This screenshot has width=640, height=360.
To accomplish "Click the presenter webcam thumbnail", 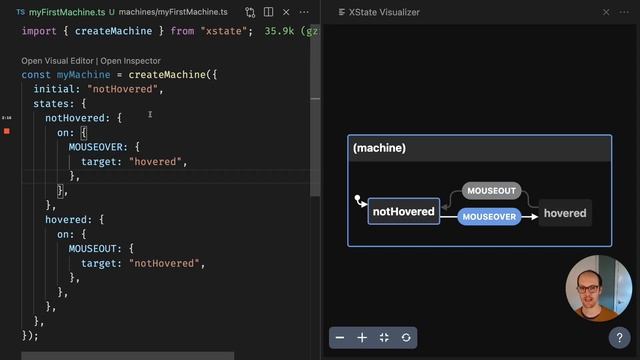I will 599,288.
